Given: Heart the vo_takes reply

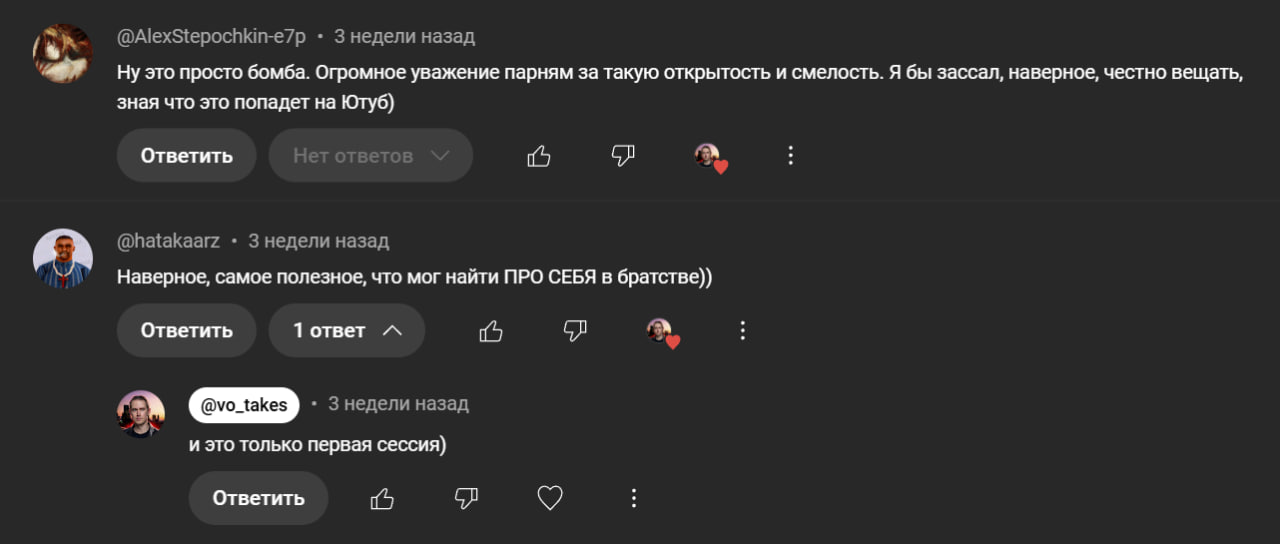Looking at the screenshot, I should pyautogui.click(x=550, y=498).
